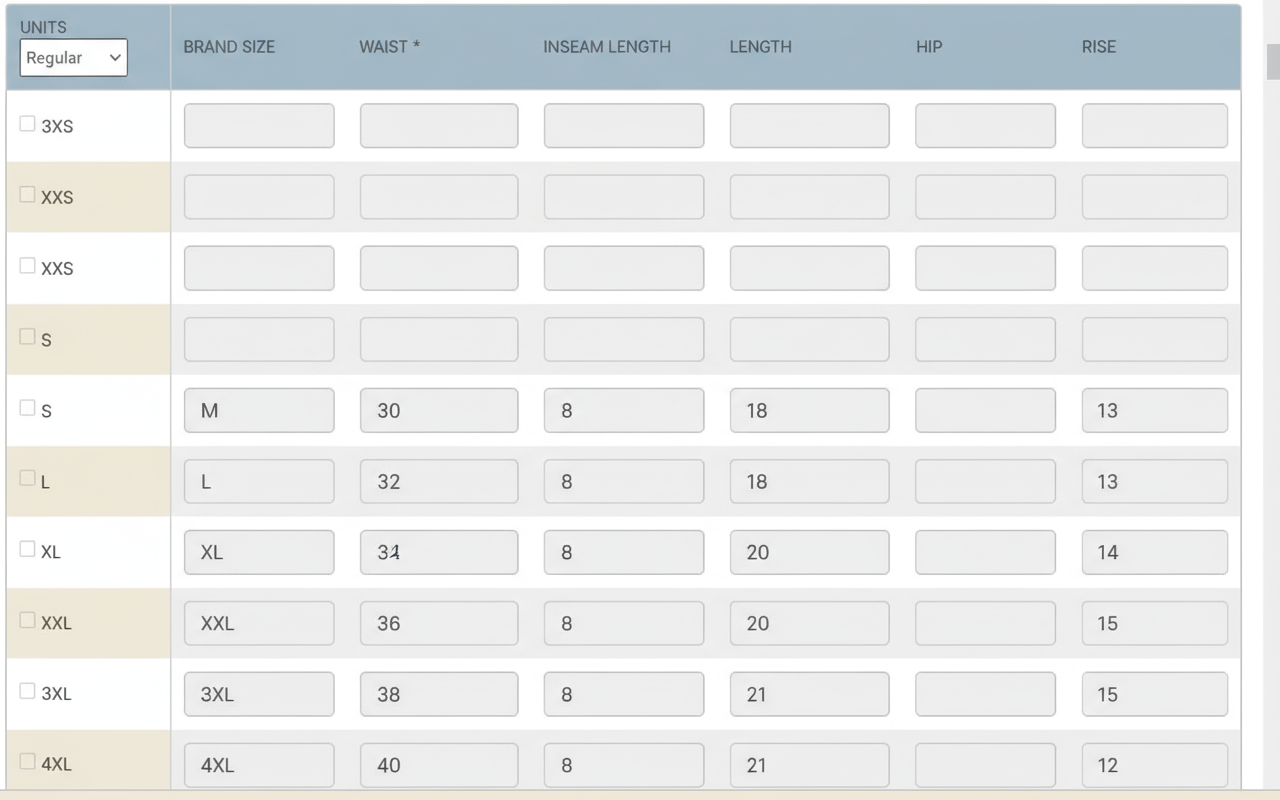The image size is (1280, 800).
Task: Edit the rise field containing 12
Action: [1155, 765]
